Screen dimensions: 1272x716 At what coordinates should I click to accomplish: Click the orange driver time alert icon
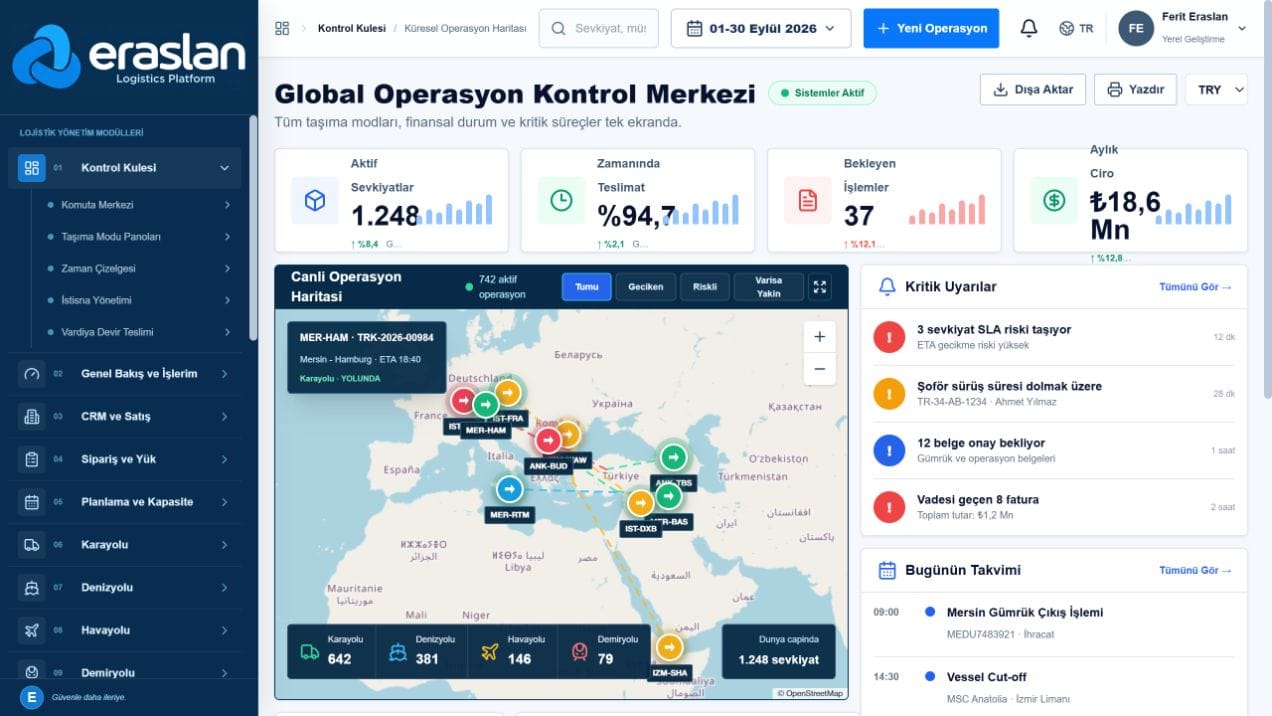889,394
